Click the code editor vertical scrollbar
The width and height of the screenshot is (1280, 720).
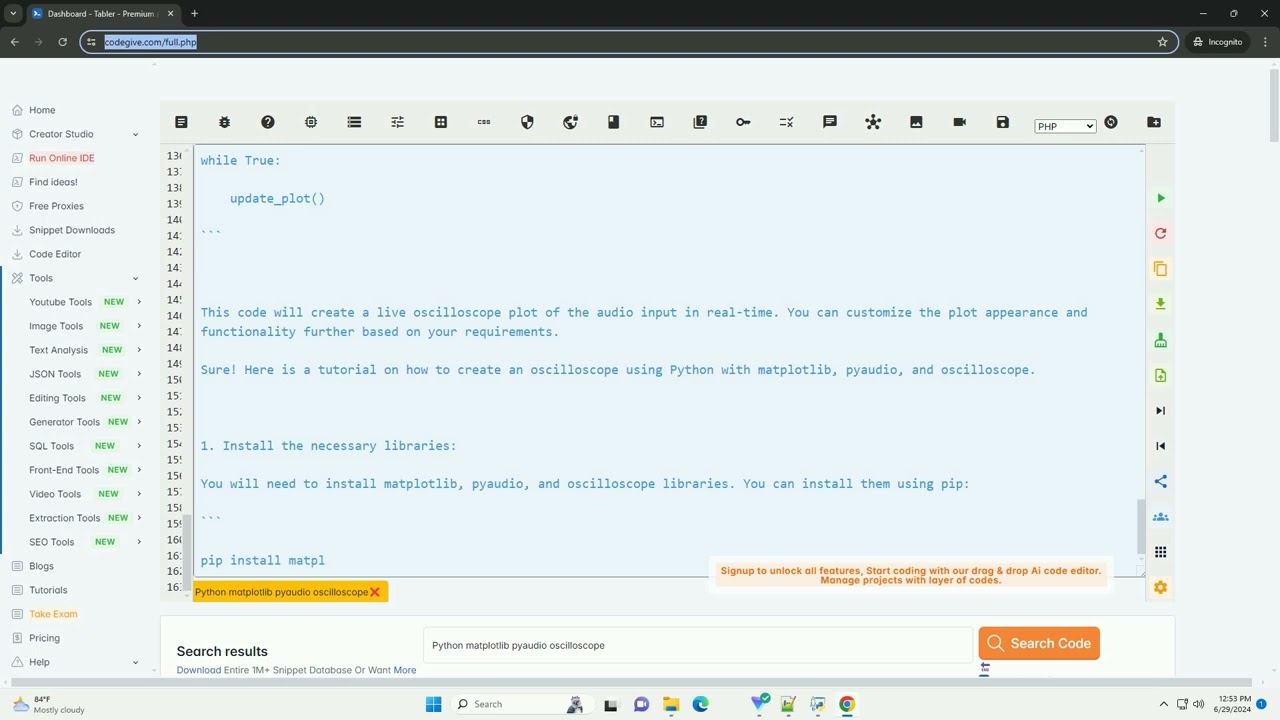click(1140, 525)
